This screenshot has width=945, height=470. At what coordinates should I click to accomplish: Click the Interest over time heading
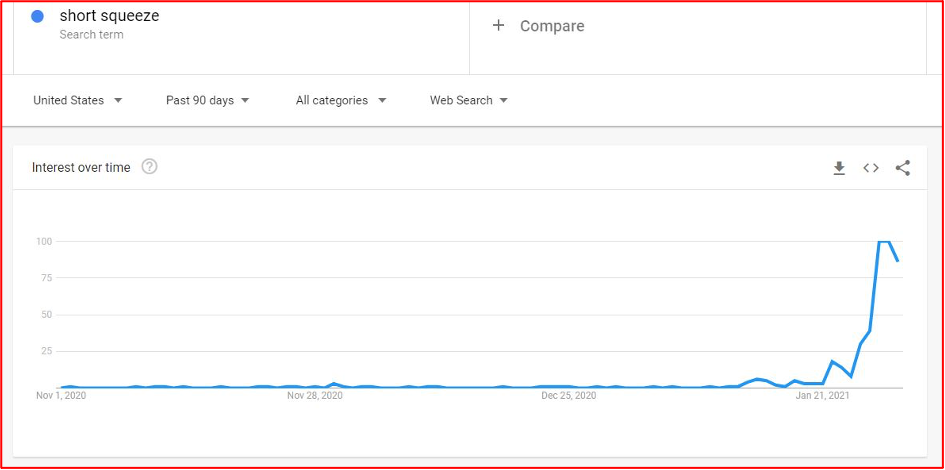coord(81,168)
